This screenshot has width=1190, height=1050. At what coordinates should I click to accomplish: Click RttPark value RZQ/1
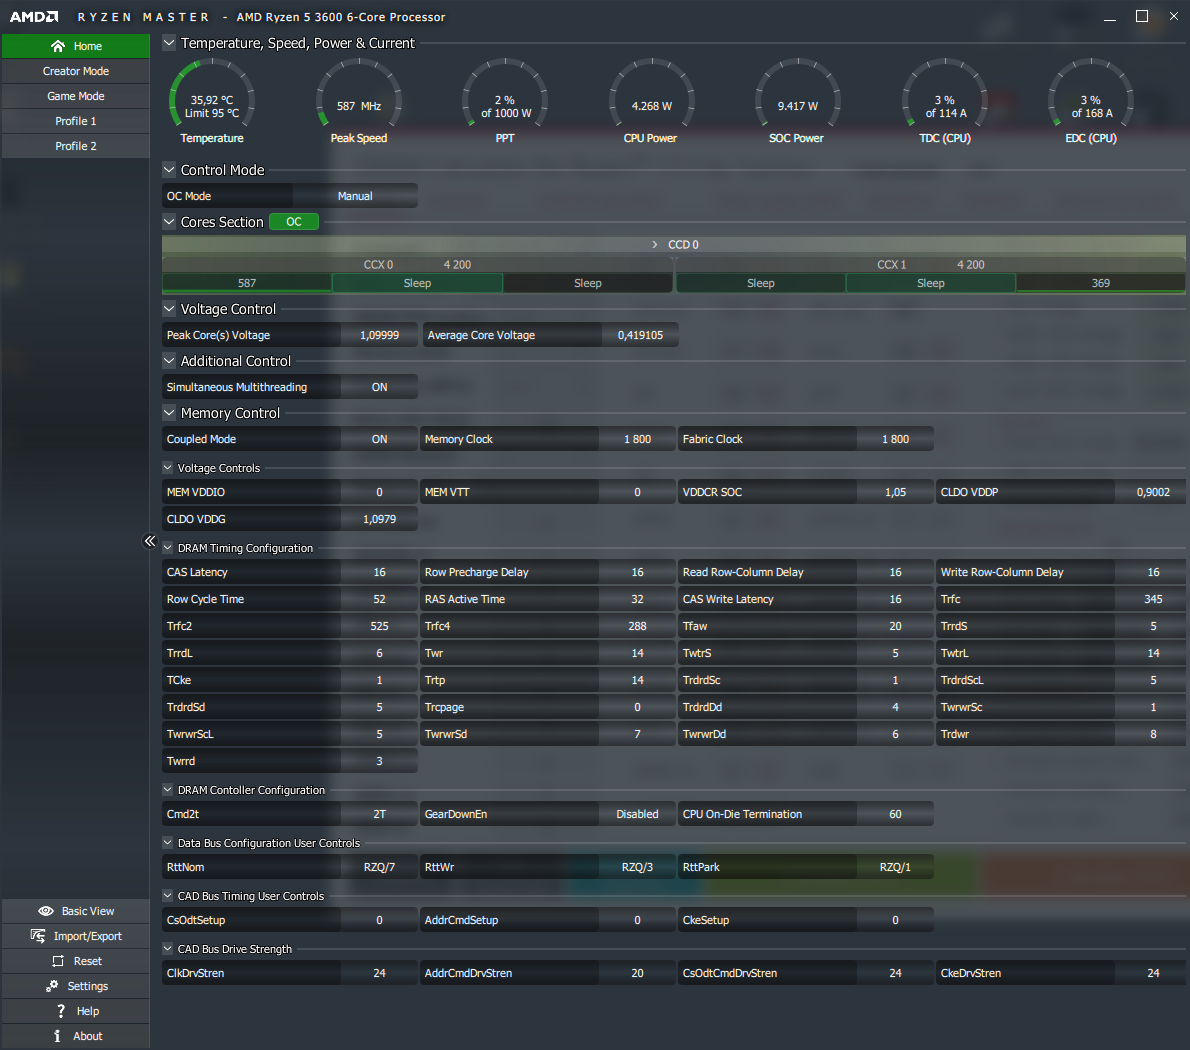click(x=896, y=867)
